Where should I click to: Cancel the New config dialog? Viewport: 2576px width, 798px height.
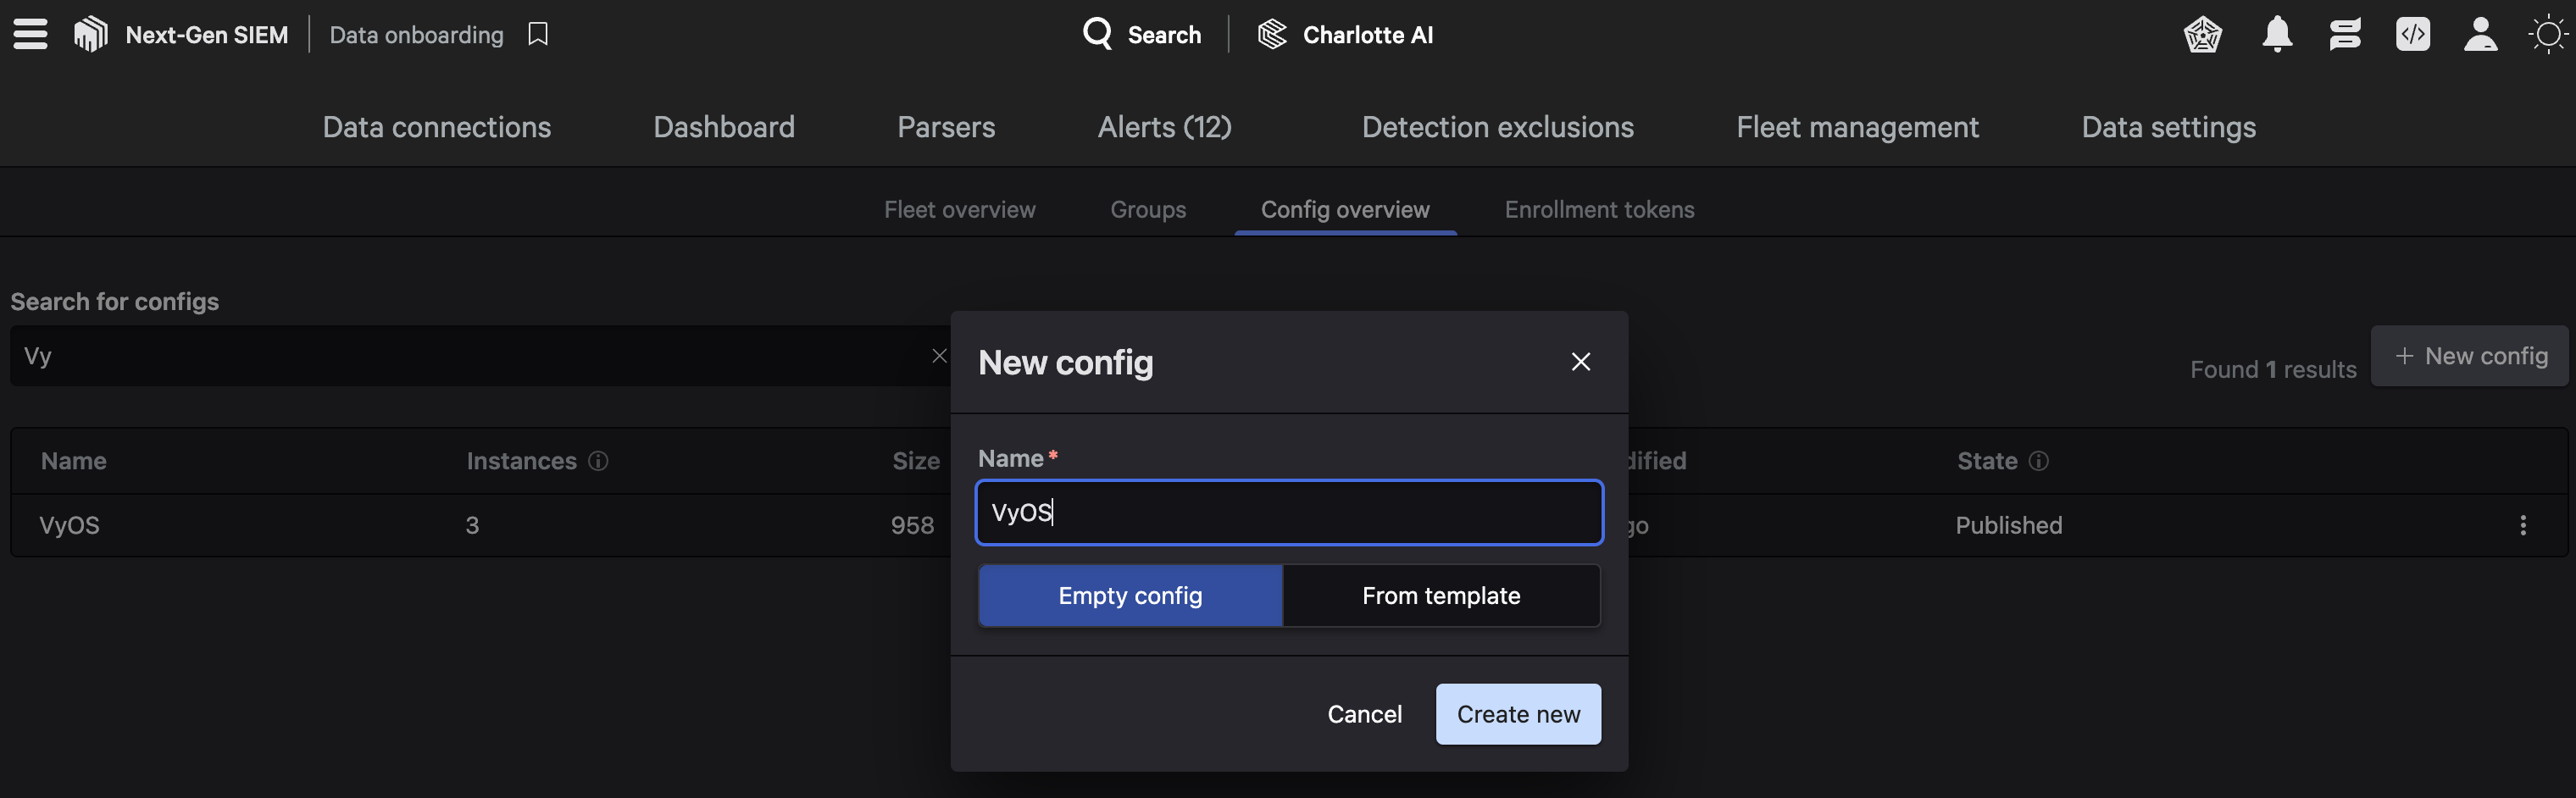click(1364, 714)
